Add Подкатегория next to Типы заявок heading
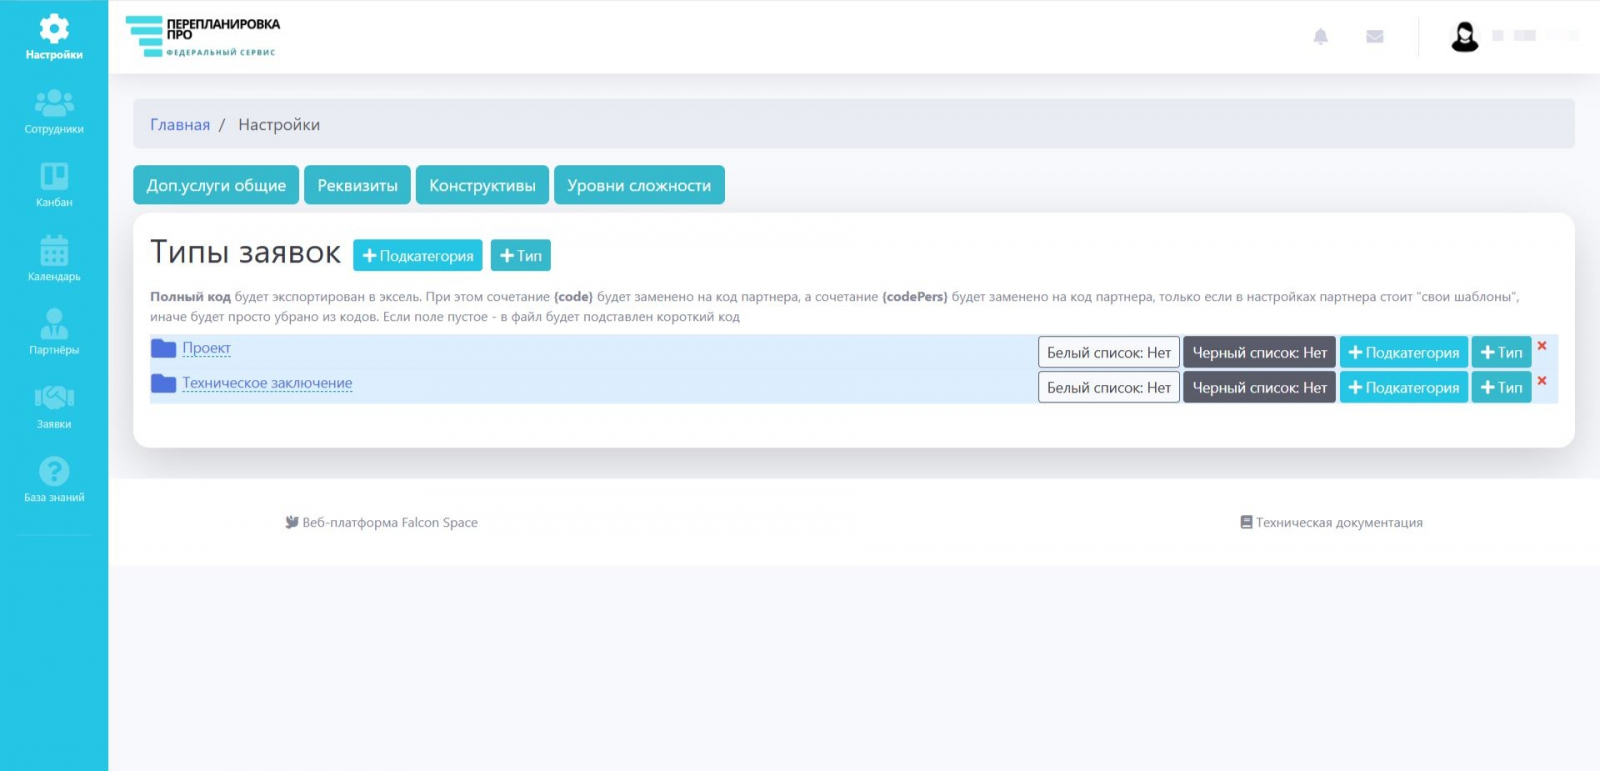 [x=418, y=255]
